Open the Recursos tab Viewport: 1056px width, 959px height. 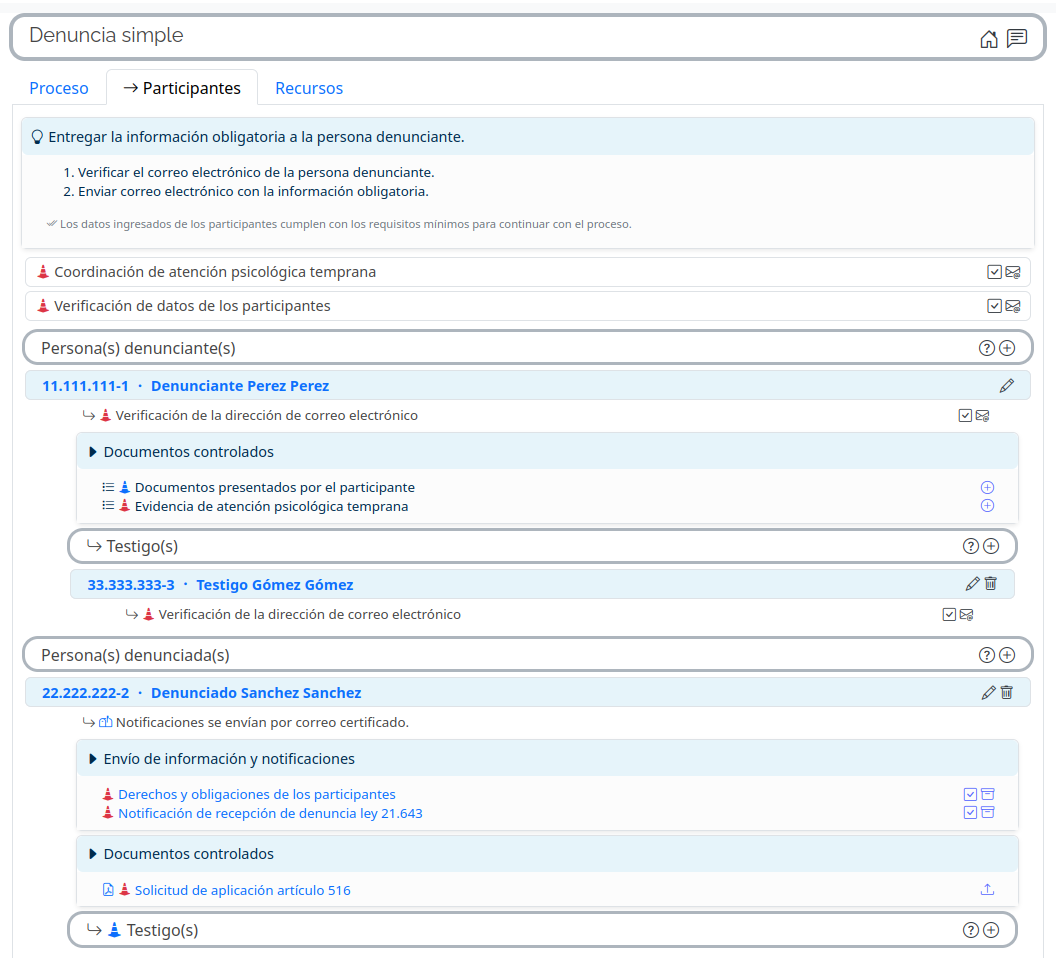point(309,88)
